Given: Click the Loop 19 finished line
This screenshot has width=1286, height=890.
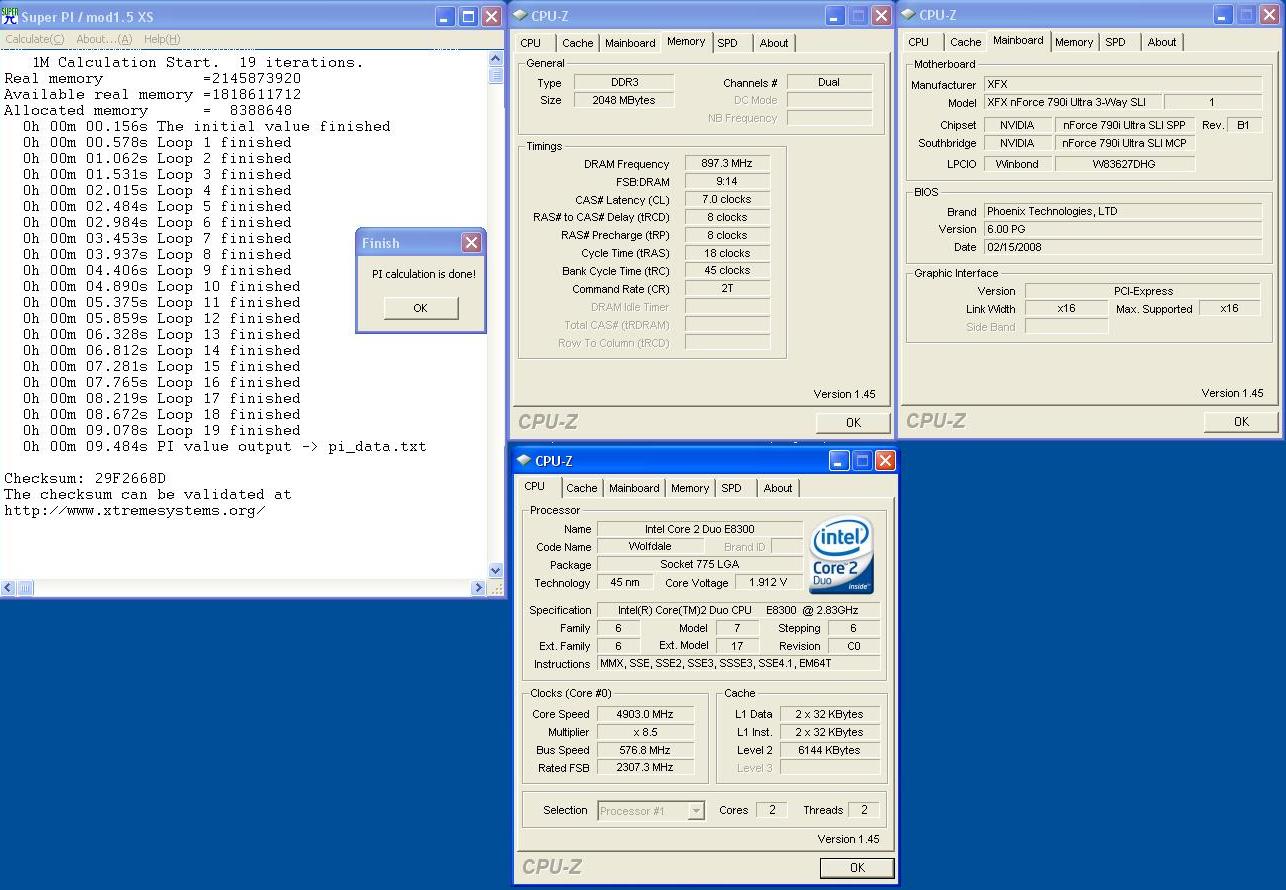Looking at the screenshot, I should [x=162, y=430].
